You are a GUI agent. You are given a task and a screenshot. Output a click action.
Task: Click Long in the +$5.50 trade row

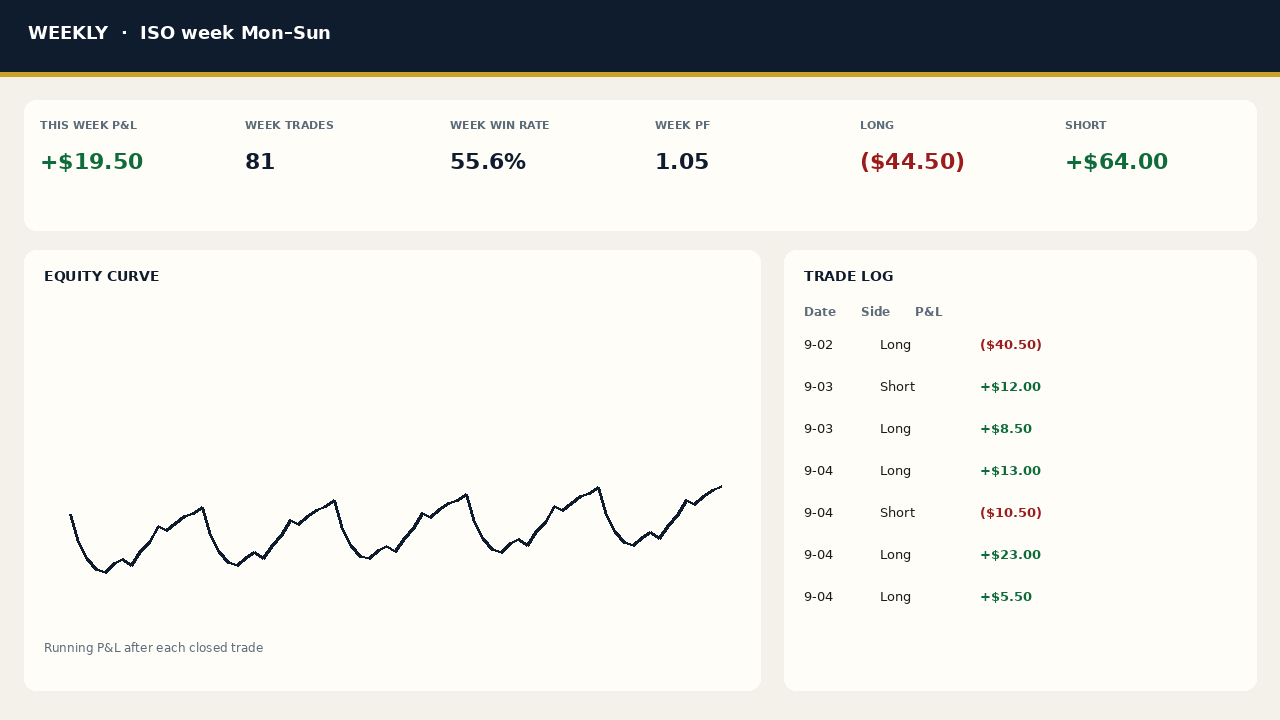(896, 597)
